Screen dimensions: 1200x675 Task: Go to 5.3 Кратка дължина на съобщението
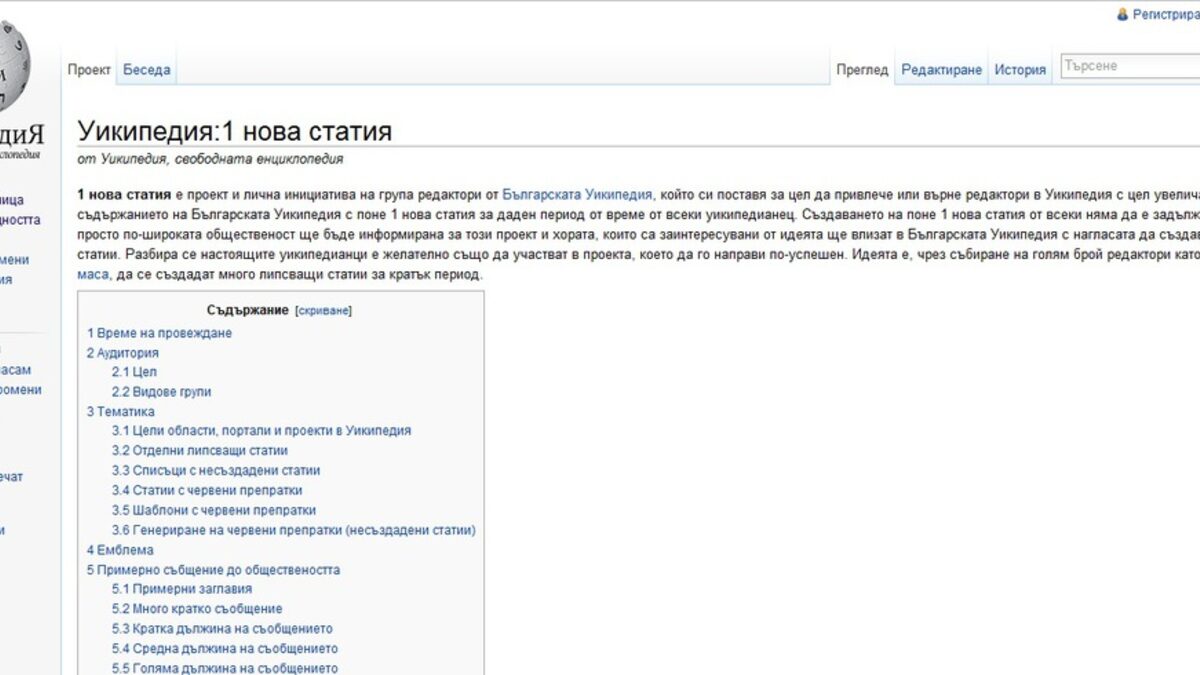(x=222, y=629)
